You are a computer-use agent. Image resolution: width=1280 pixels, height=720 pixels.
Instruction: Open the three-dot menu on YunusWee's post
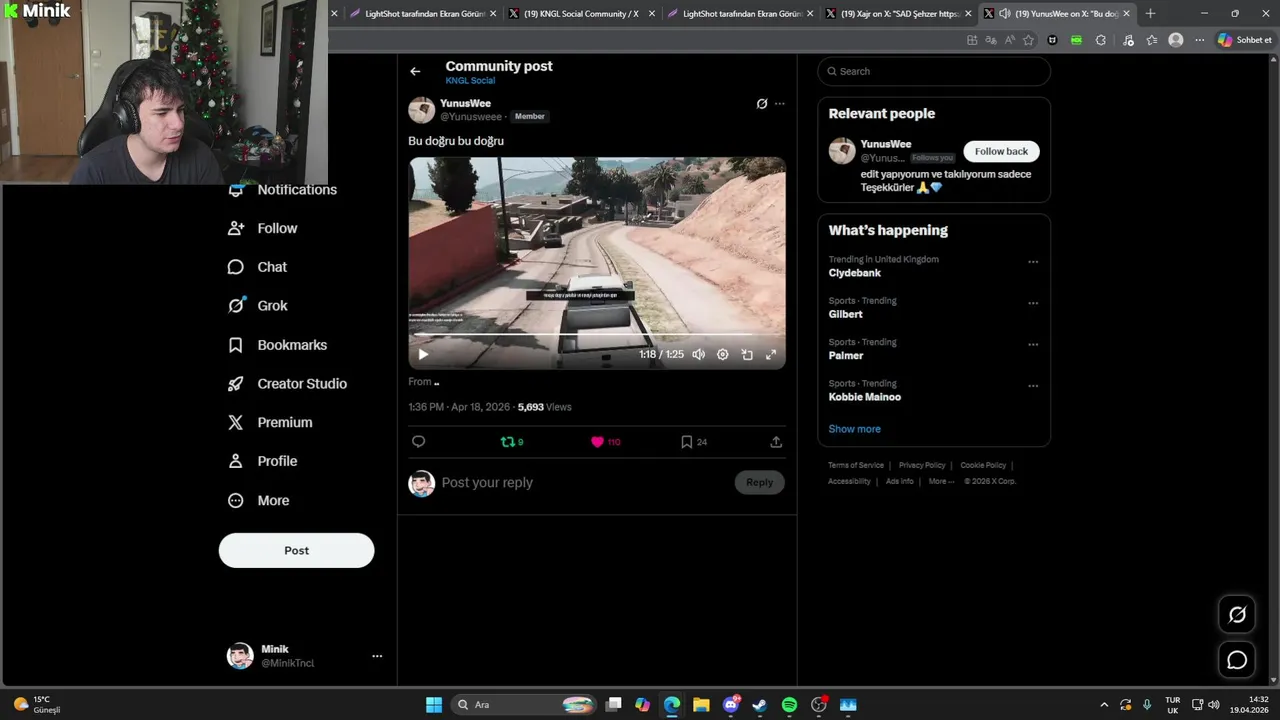pyautogui.click(x=780, y=104)
